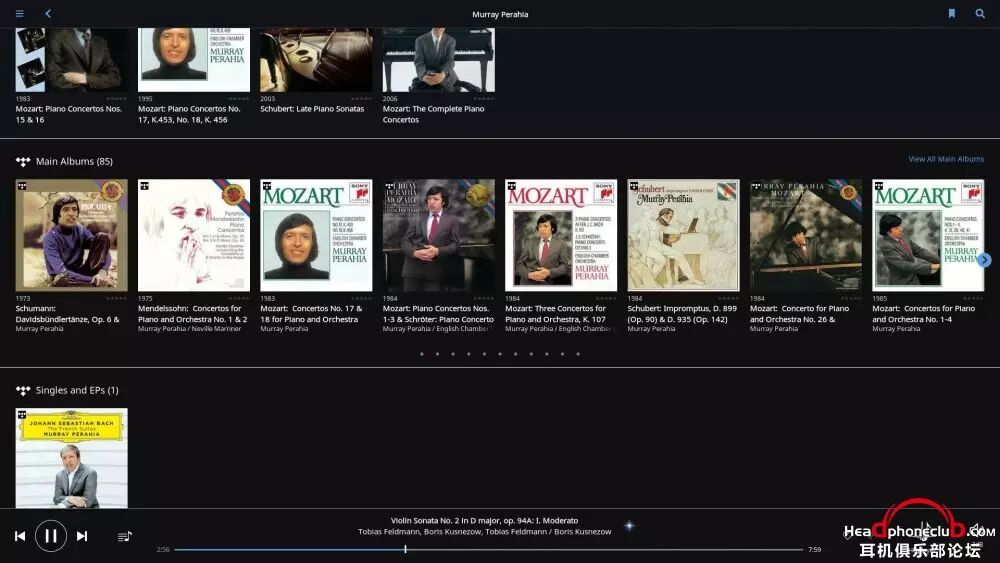Screen dimensions: 1000x563
Task: Click the TIDAL logo beside Singles and EPs
Action: coord(23,391)
